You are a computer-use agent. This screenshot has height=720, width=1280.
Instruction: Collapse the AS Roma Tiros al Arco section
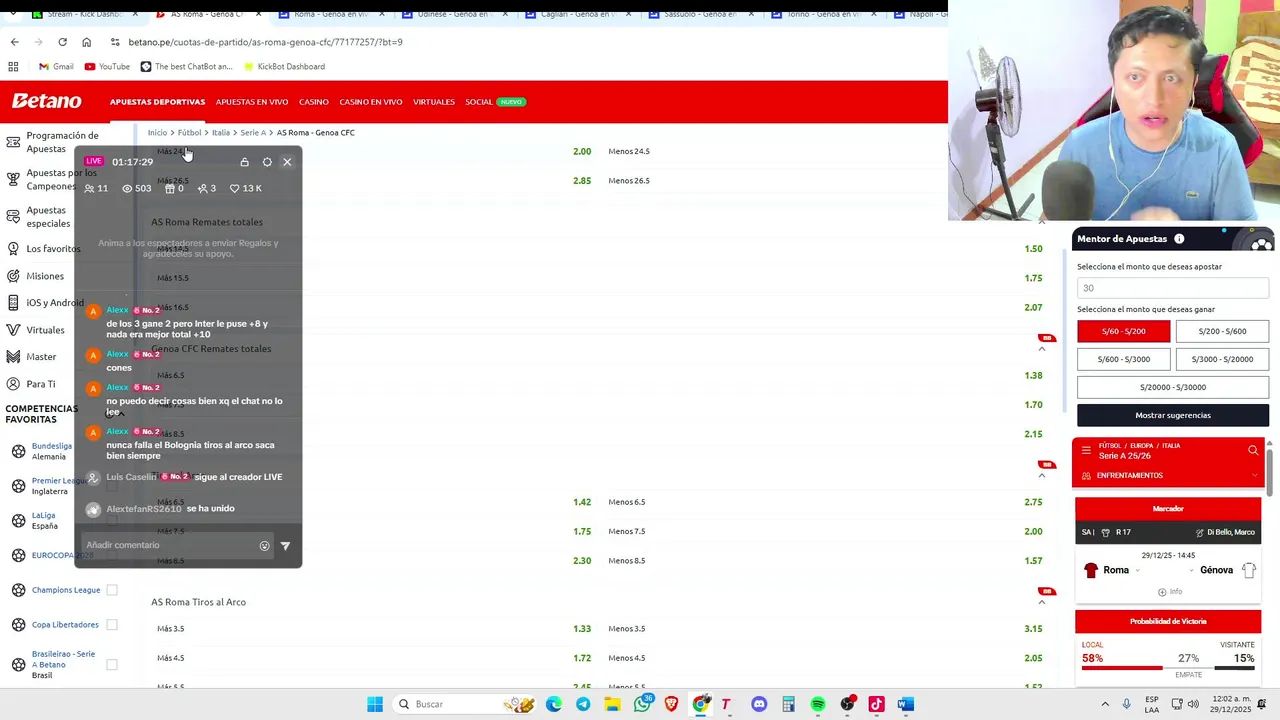click(x=1042, y=602)
